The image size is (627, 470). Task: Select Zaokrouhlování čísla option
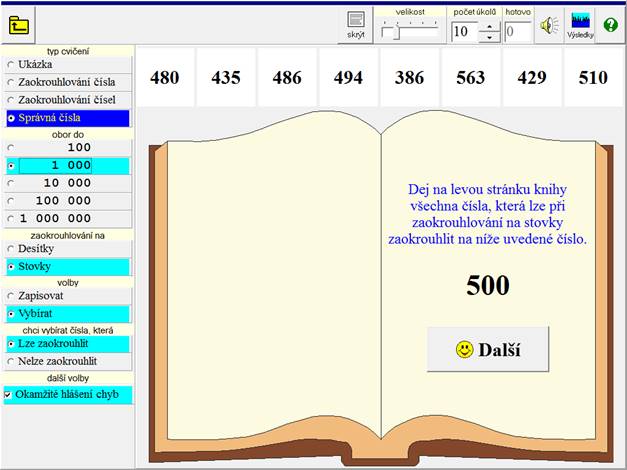(68, 82)
